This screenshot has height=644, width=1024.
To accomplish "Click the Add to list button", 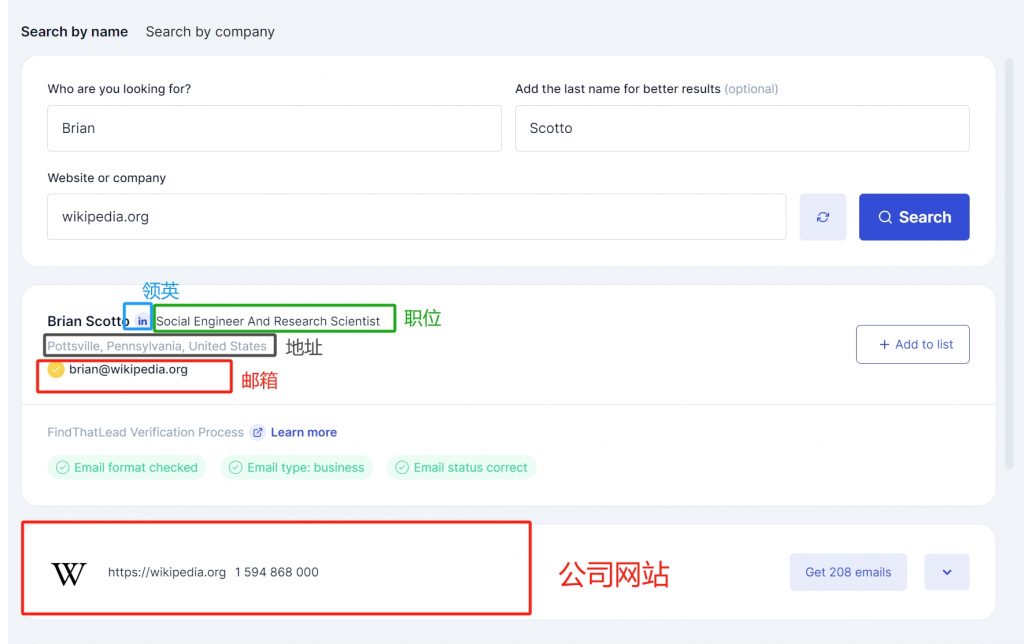I will coord(913,344).
